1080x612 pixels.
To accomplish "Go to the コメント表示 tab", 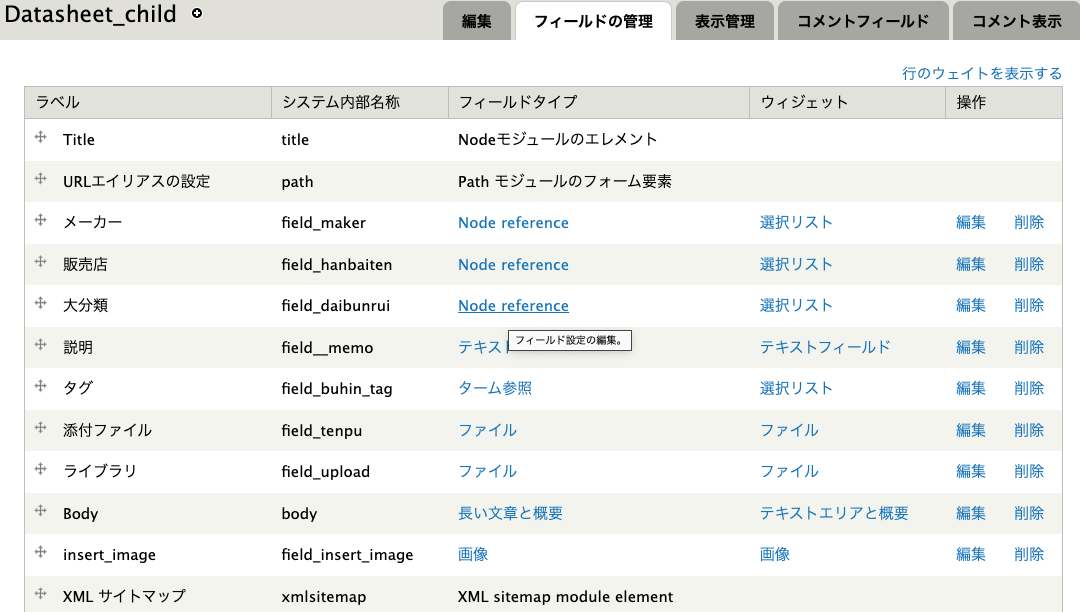I will click(1016, 21).
